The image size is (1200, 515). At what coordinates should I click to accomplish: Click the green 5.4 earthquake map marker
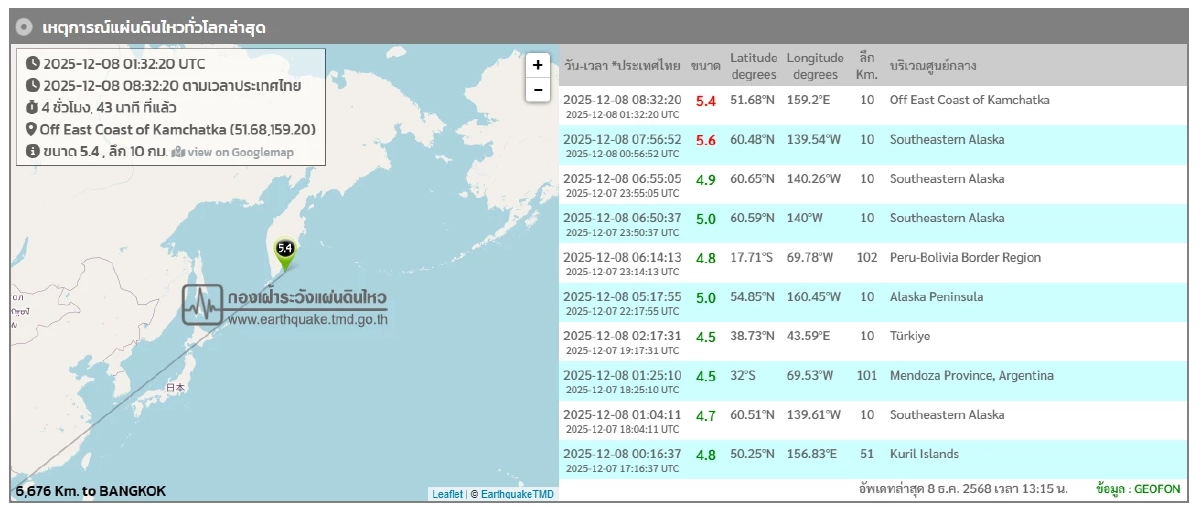pos(285,251)
